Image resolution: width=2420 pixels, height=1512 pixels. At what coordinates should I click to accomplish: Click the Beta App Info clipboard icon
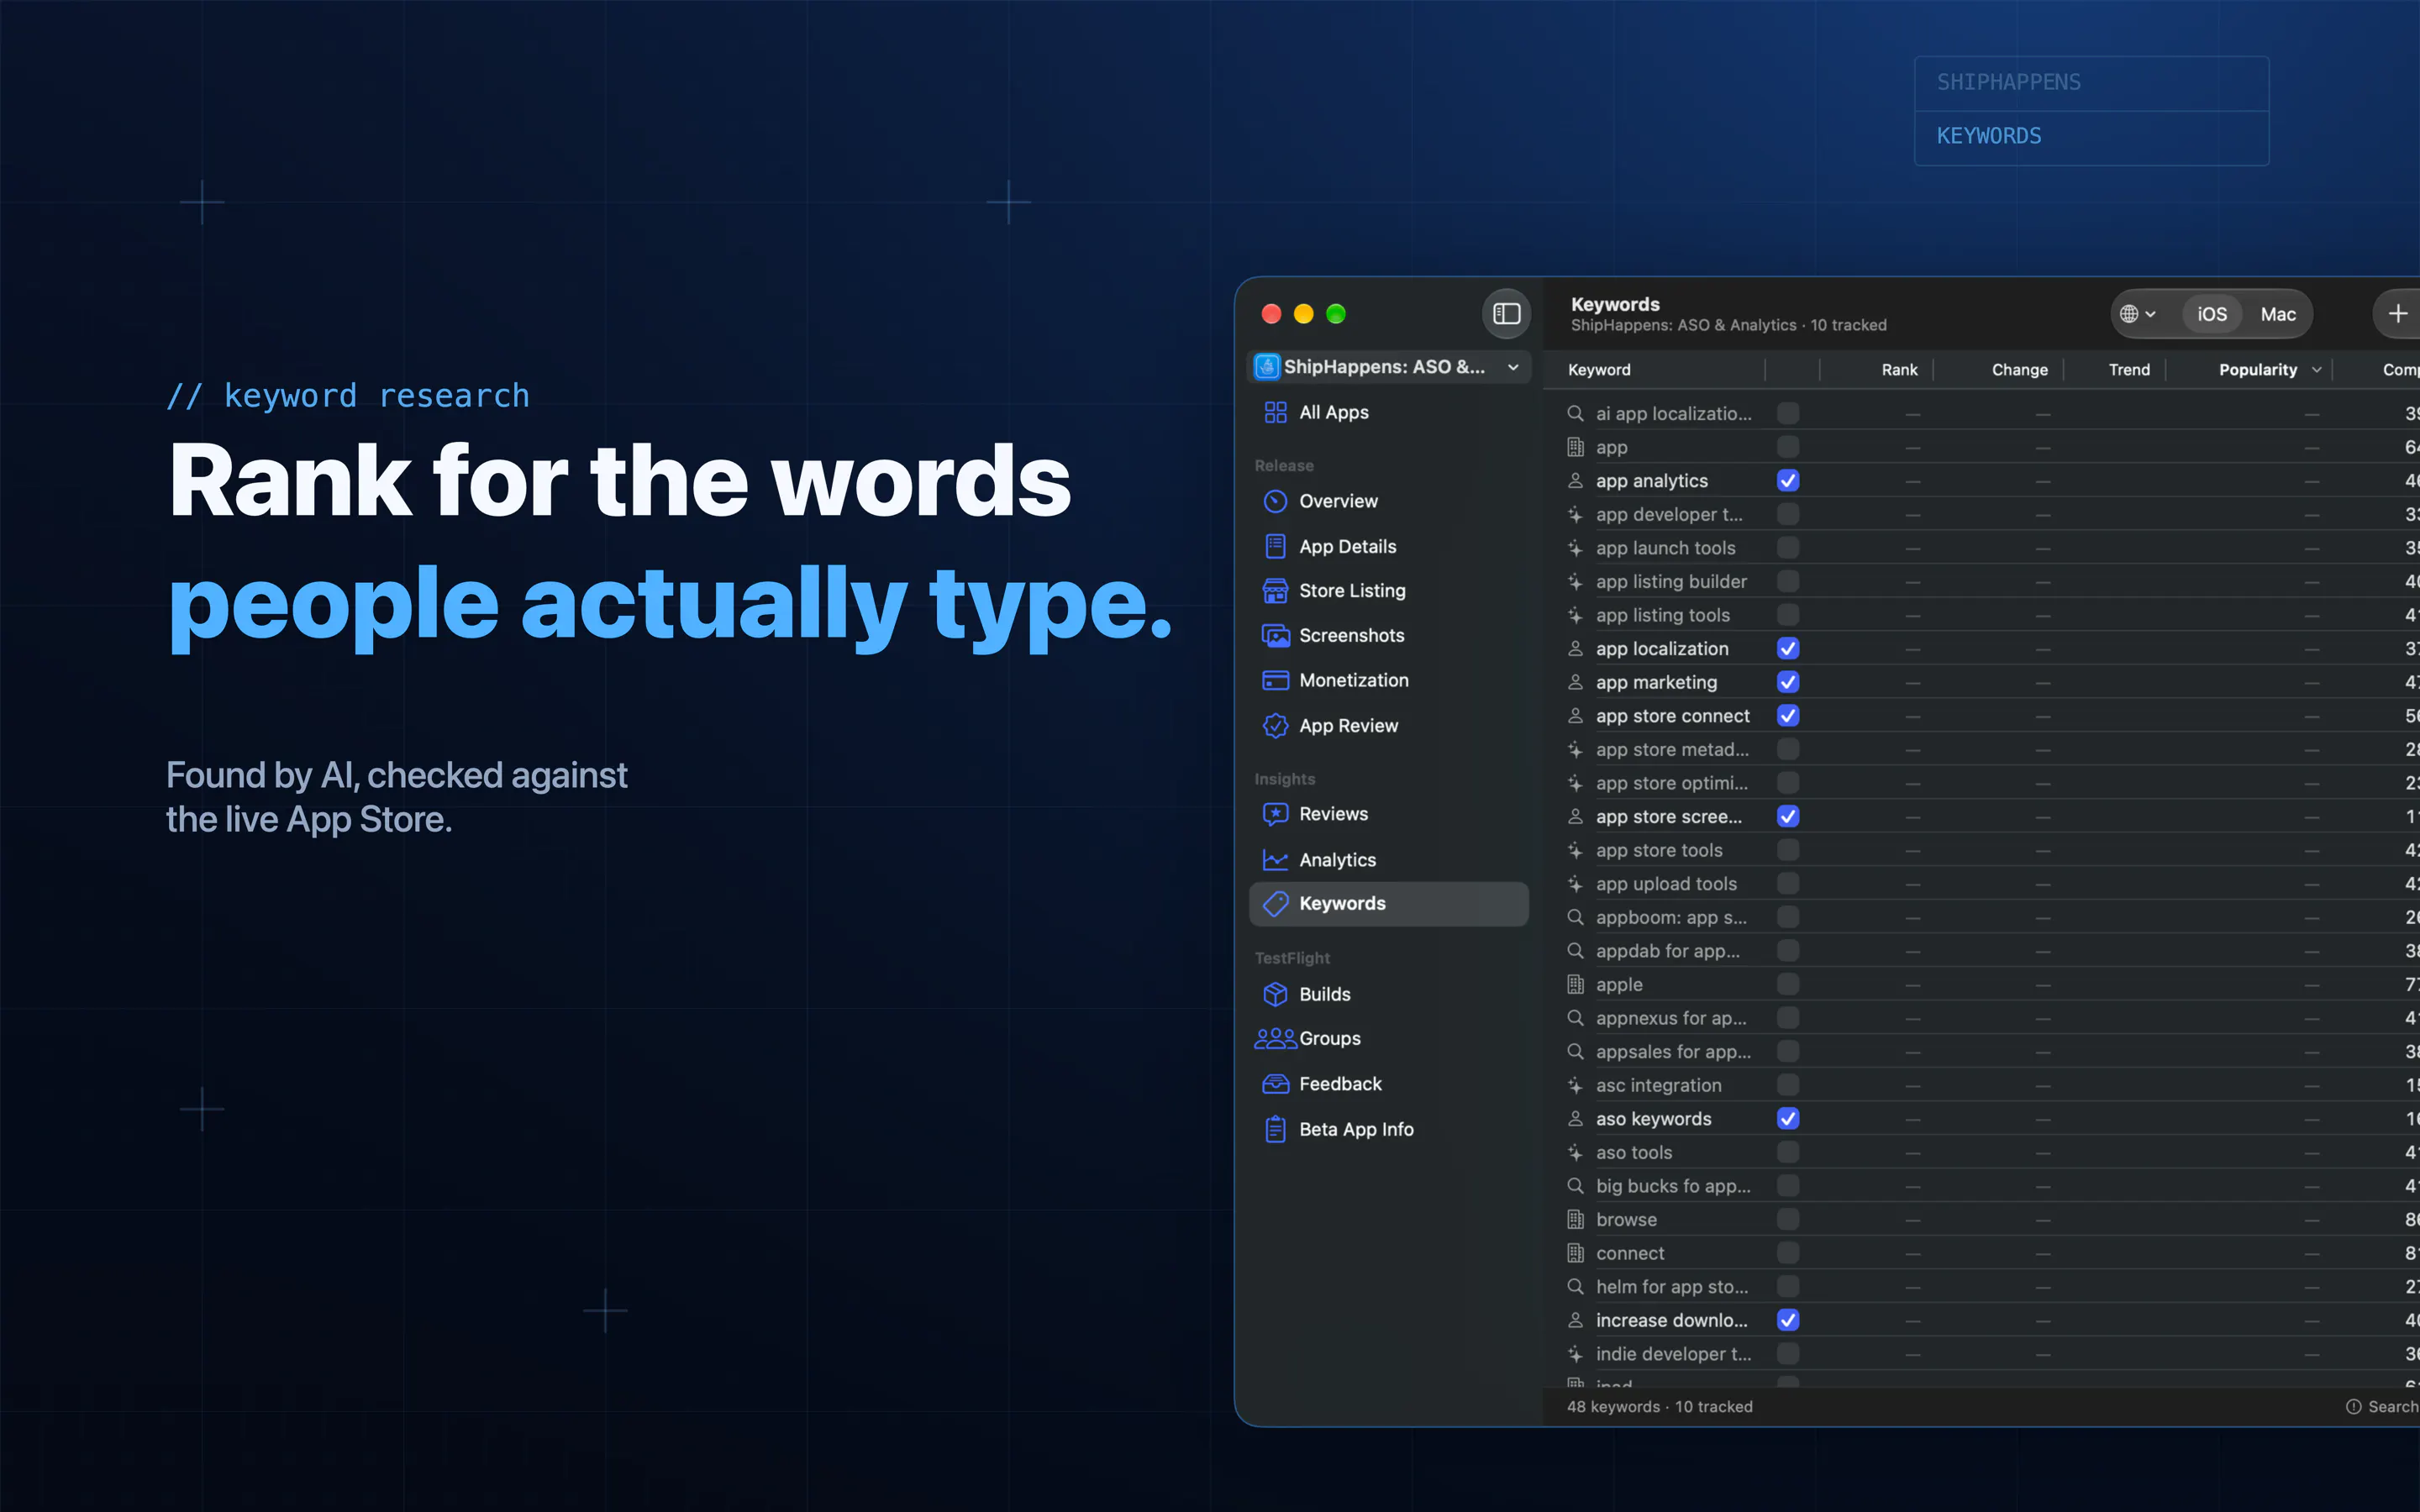(x=1275, y=1129)
